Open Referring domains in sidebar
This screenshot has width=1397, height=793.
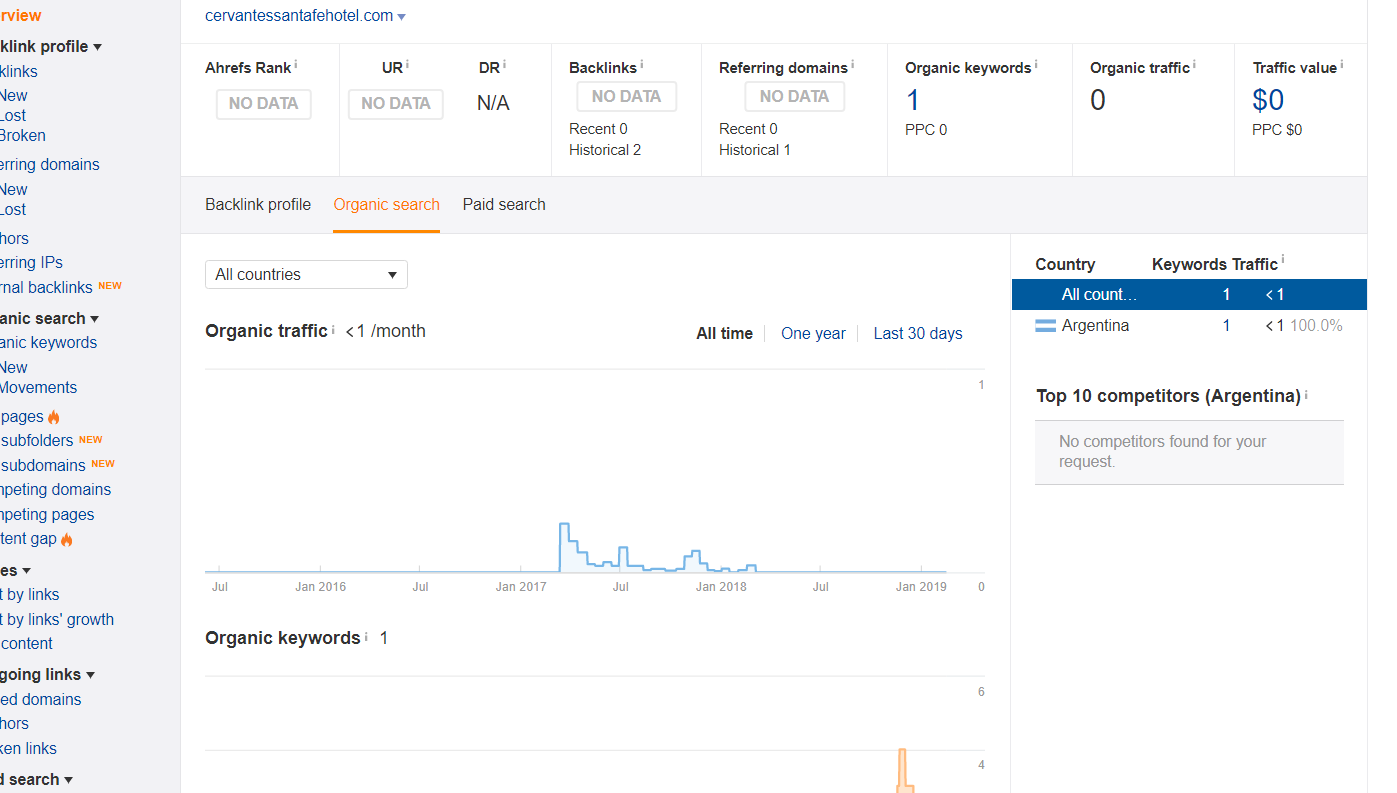[49, 164]
